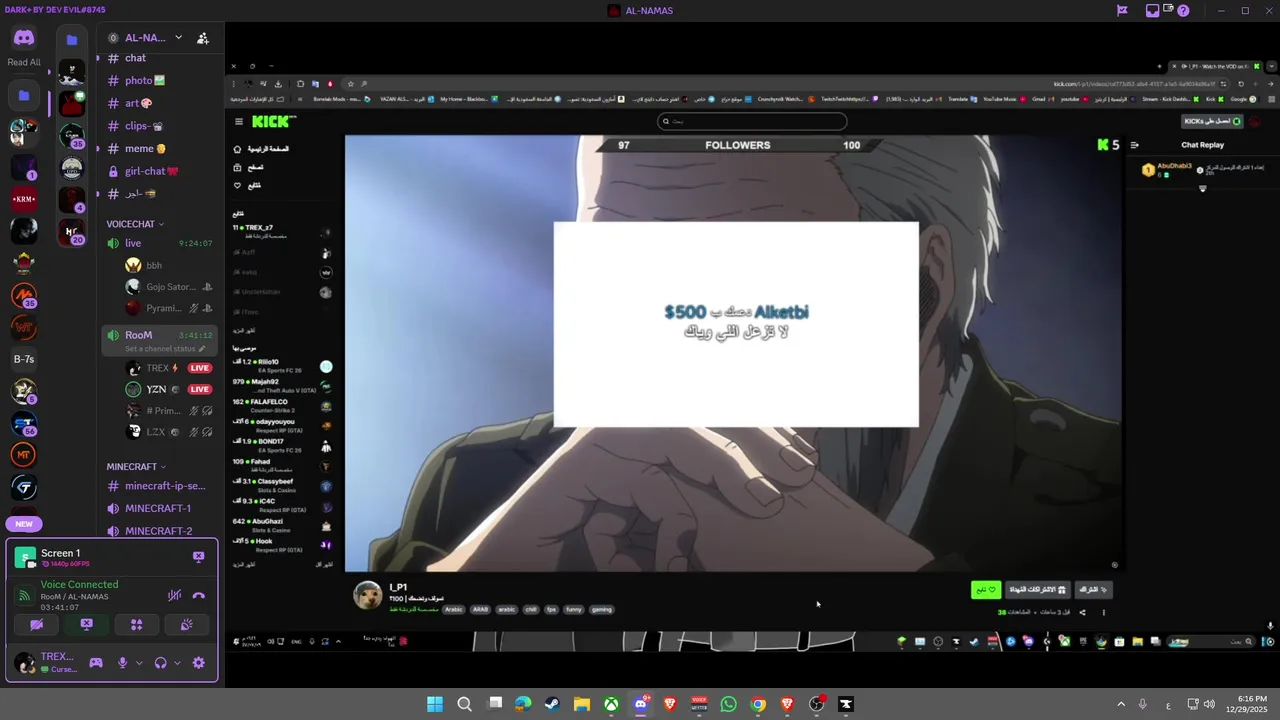Show hidden system tray icons chevron
Viewport: 1280px width, 720px height.
click(x=1121, y=704)
